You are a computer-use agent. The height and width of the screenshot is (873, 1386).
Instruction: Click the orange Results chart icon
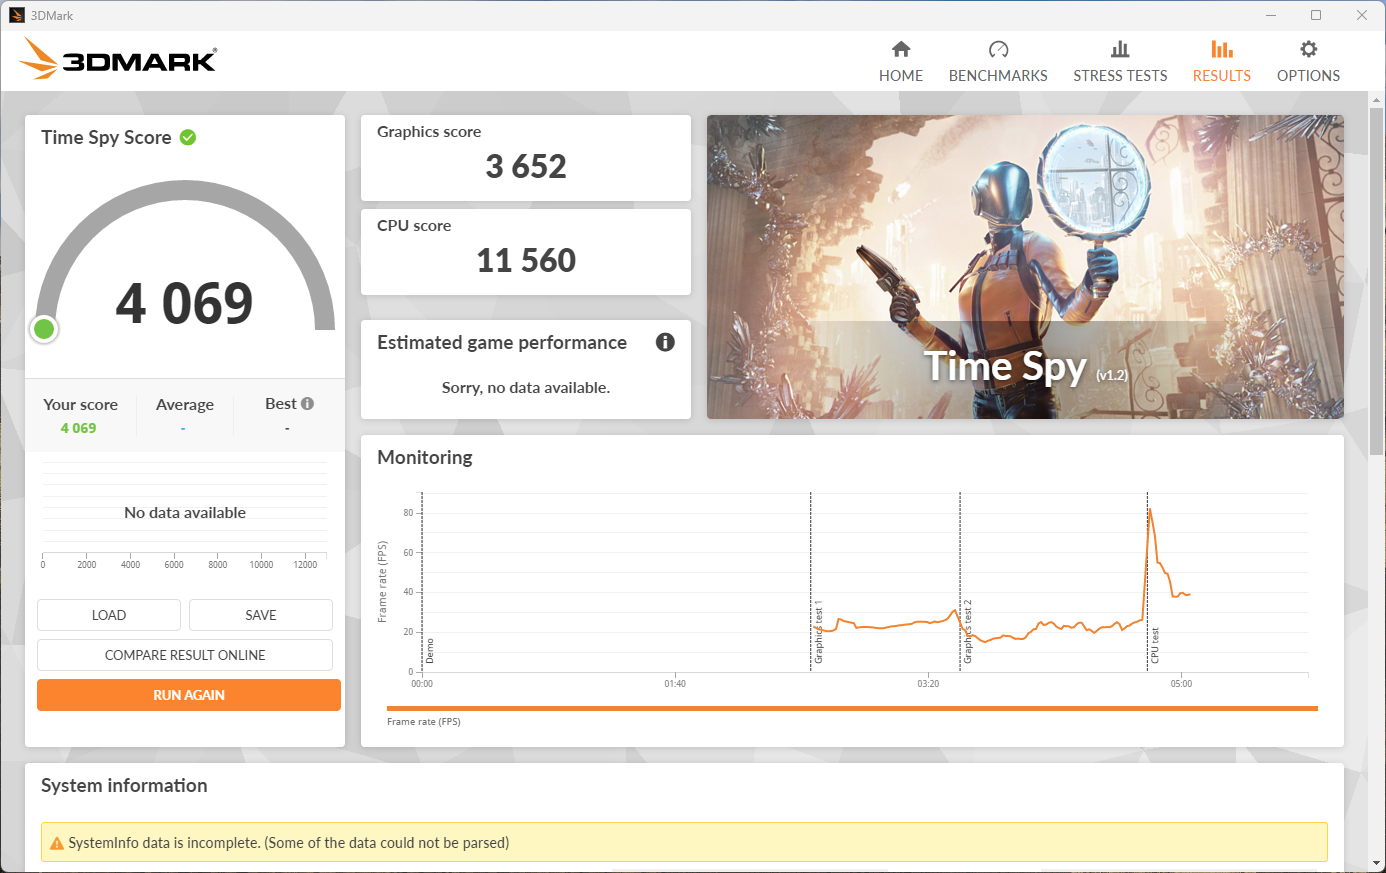click(1221, 49)
